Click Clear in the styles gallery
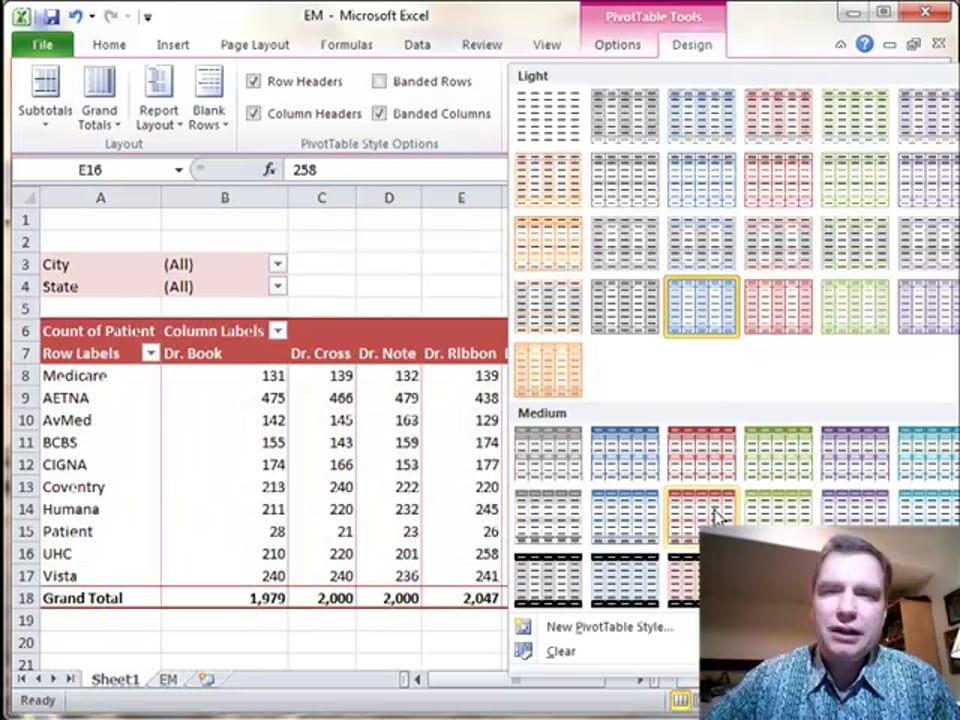The height and width of the screenshot is (720, 960). pos(561,651)
